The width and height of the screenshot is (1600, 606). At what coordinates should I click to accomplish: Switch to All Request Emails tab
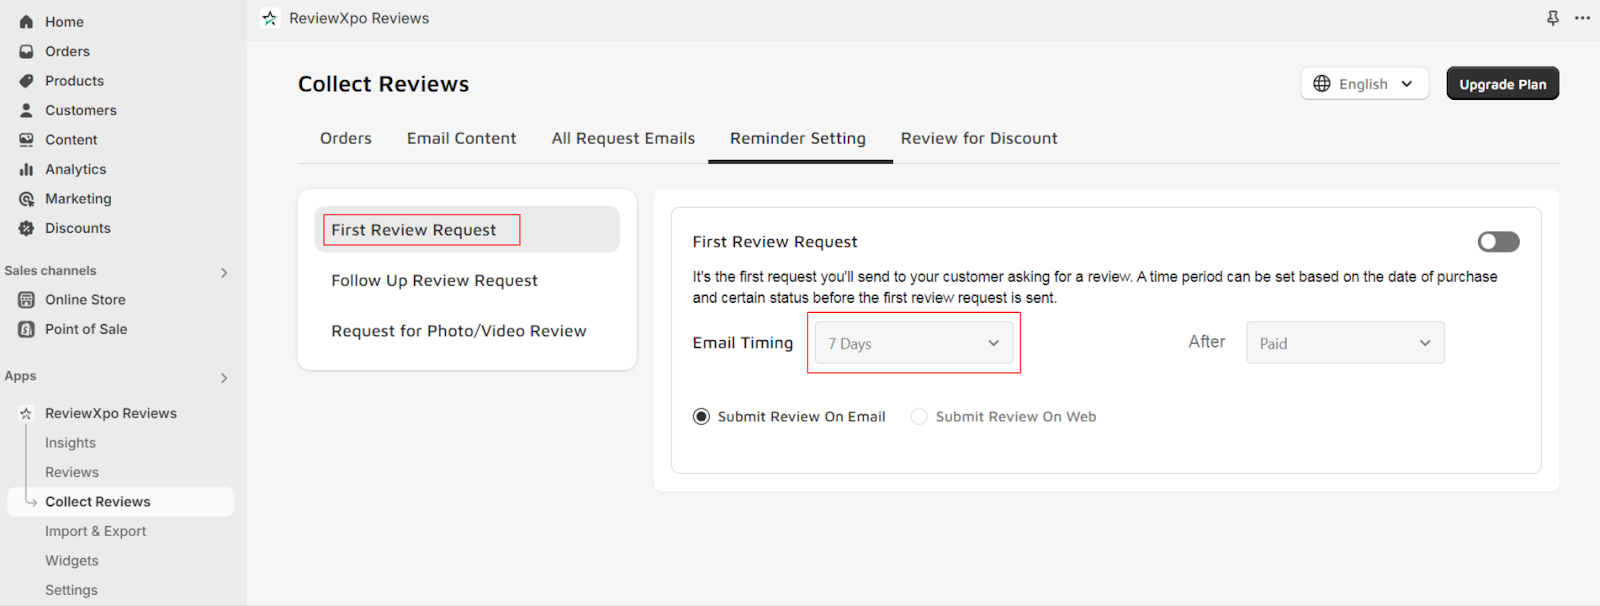click(x=623, y=139)
